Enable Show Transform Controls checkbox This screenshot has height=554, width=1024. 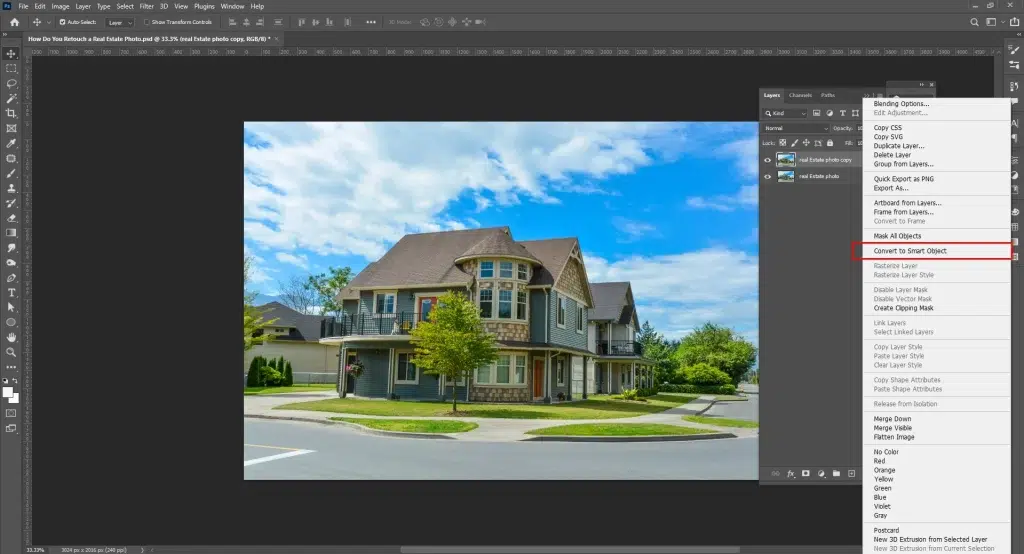[x=147, y=22]
